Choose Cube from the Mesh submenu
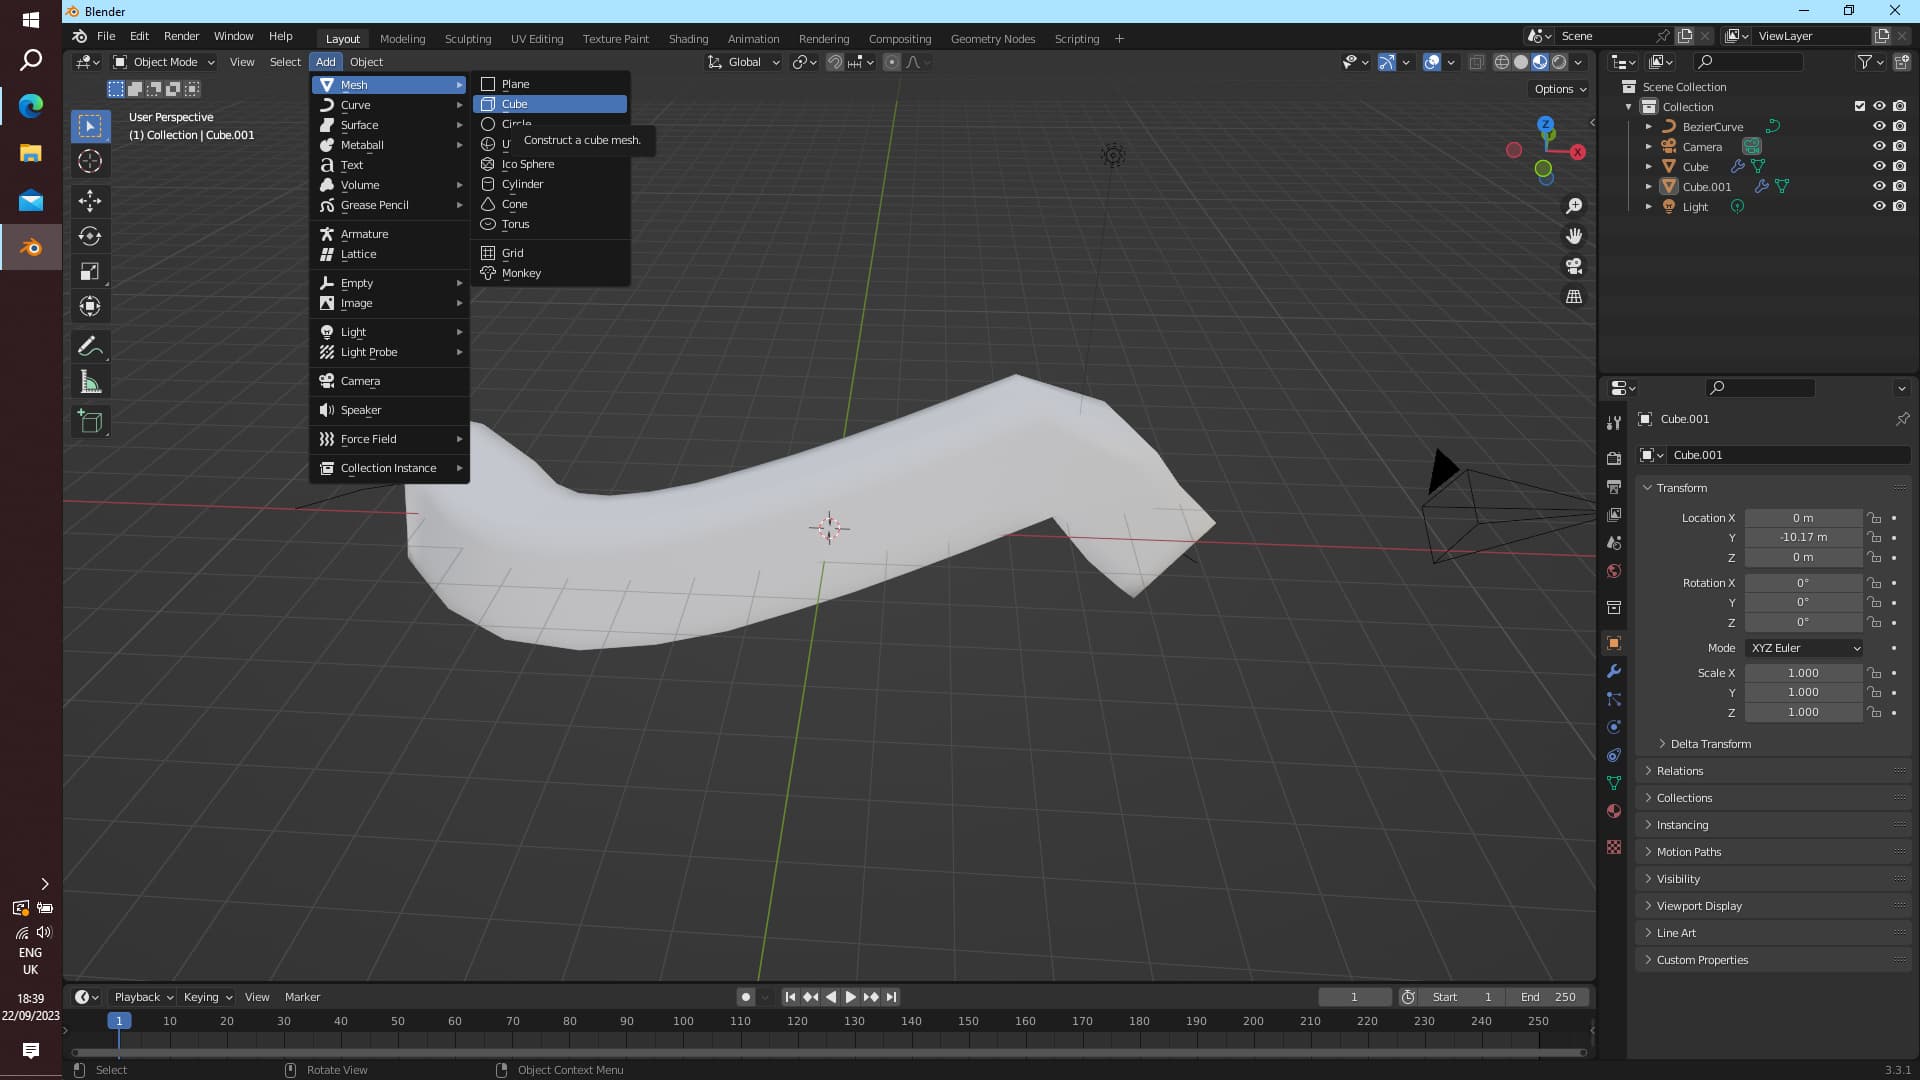This screenshot has width=1920, height=1080. (x=550, y=104)
